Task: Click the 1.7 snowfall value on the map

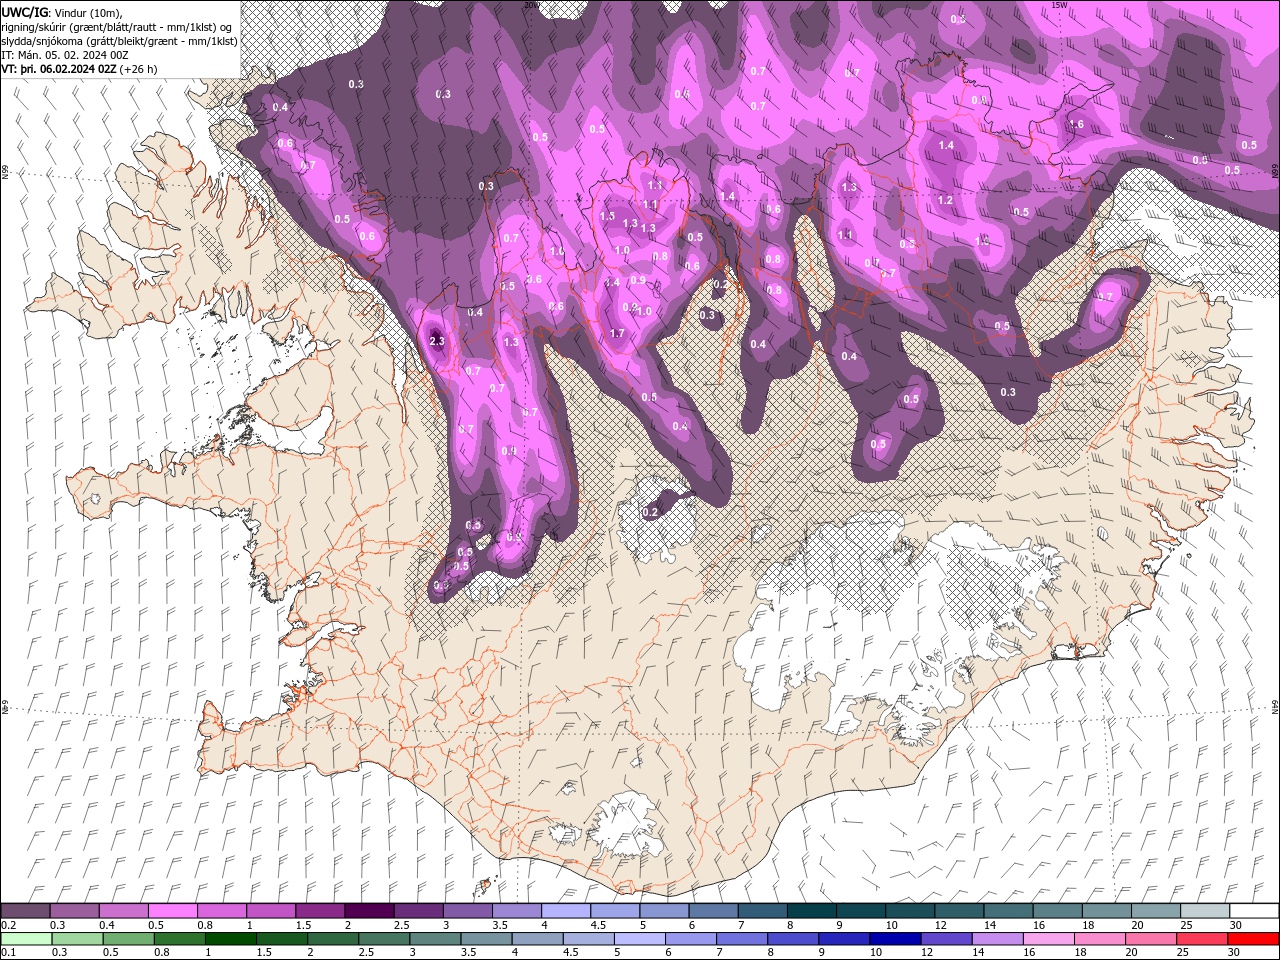Action: [x=617, y=334]
